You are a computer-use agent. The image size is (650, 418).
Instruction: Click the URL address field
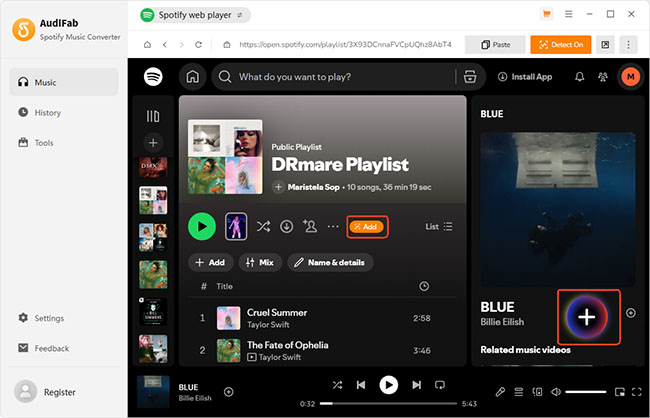coord(344,45)
